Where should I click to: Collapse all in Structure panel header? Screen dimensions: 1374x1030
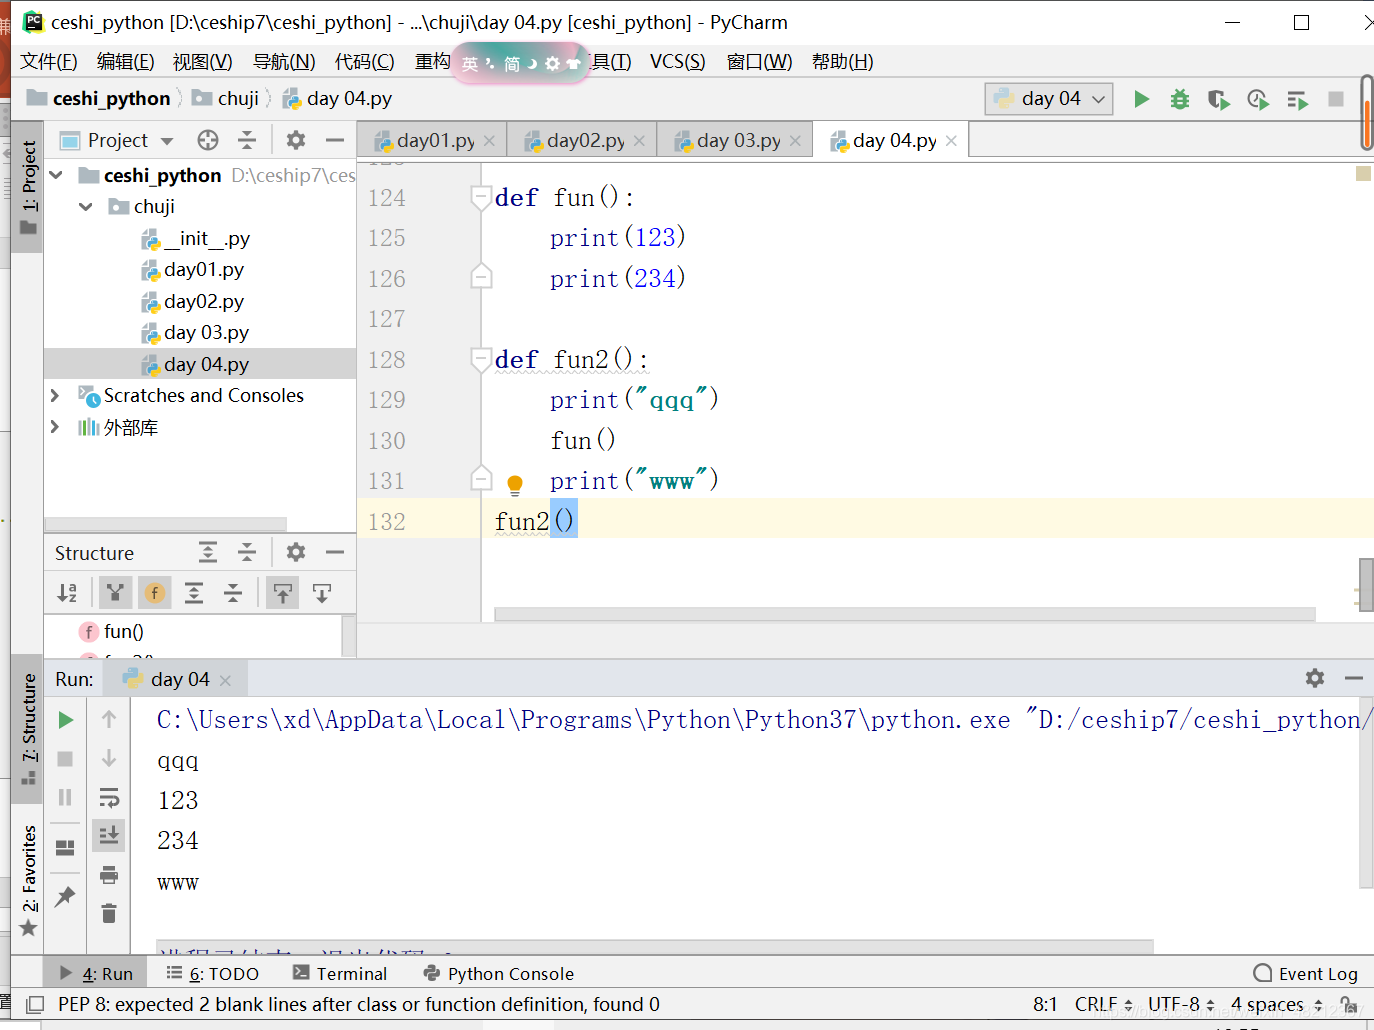coord(247,552)
